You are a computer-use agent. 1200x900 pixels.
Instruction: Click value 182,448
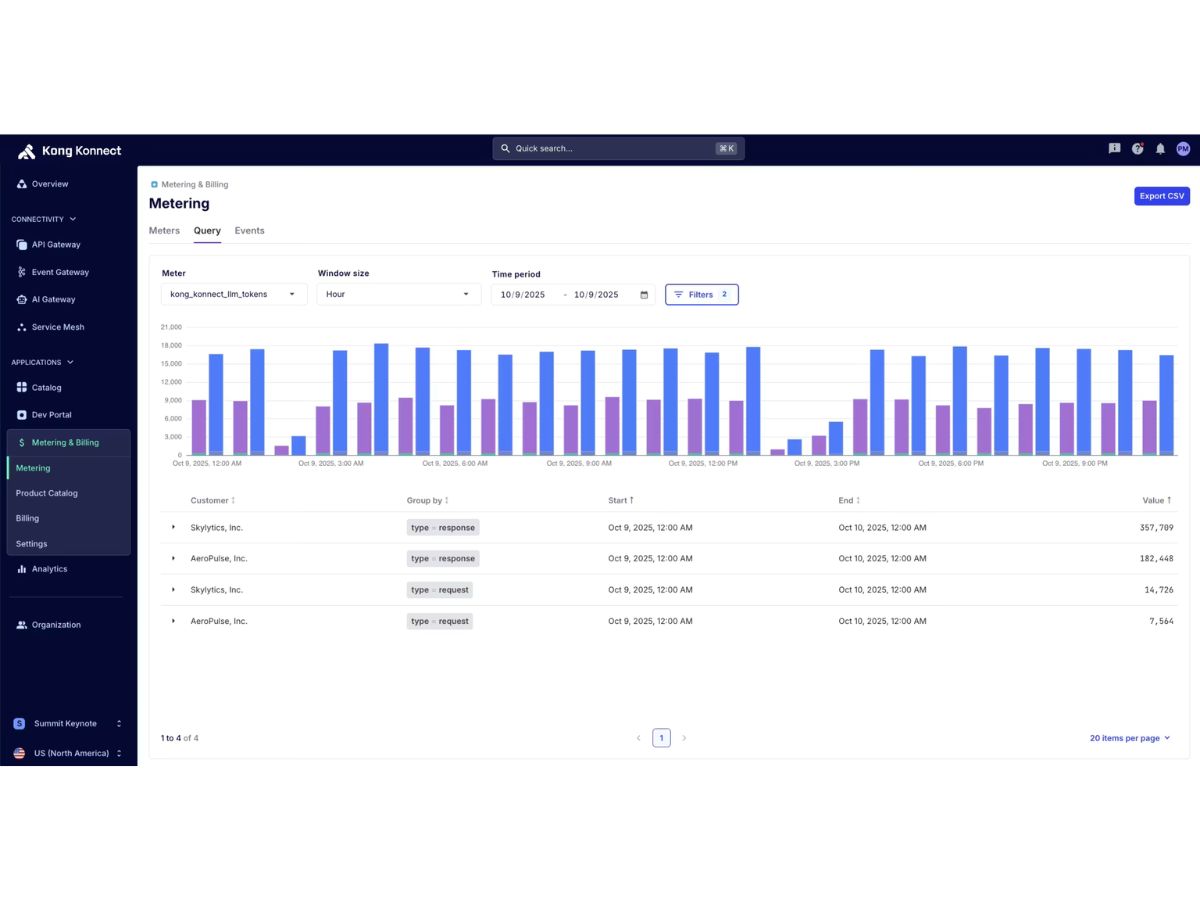pos(1157,558)
